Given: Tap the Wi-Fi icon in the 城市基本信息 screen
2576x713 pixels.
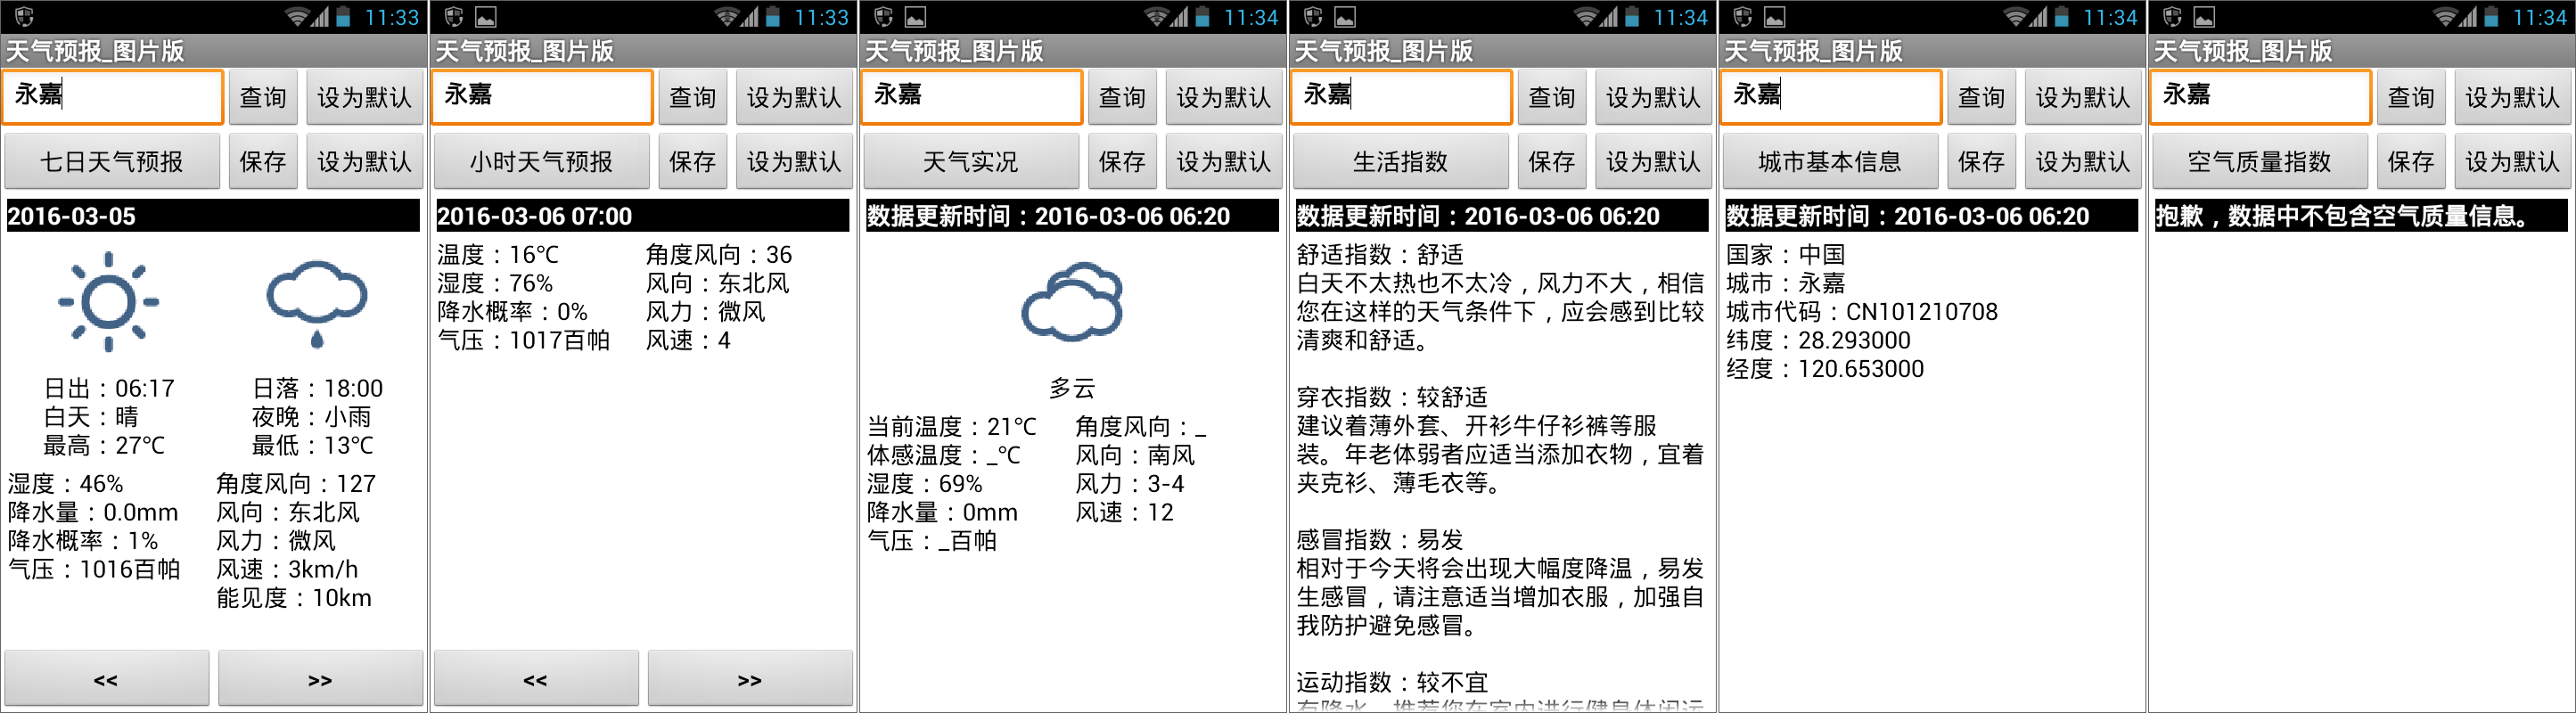Looking at the screenshot, I should point(2015,17).
